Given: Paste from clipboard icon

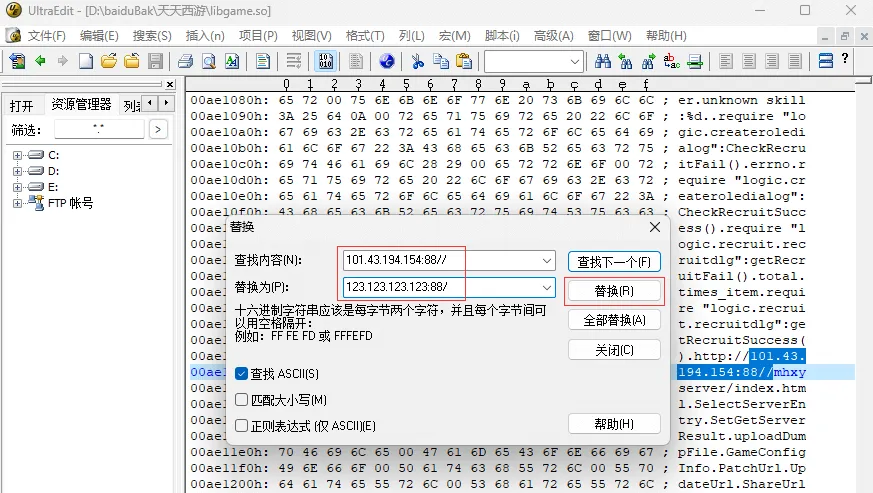Looking at the screenshot, I should [464, 61].
